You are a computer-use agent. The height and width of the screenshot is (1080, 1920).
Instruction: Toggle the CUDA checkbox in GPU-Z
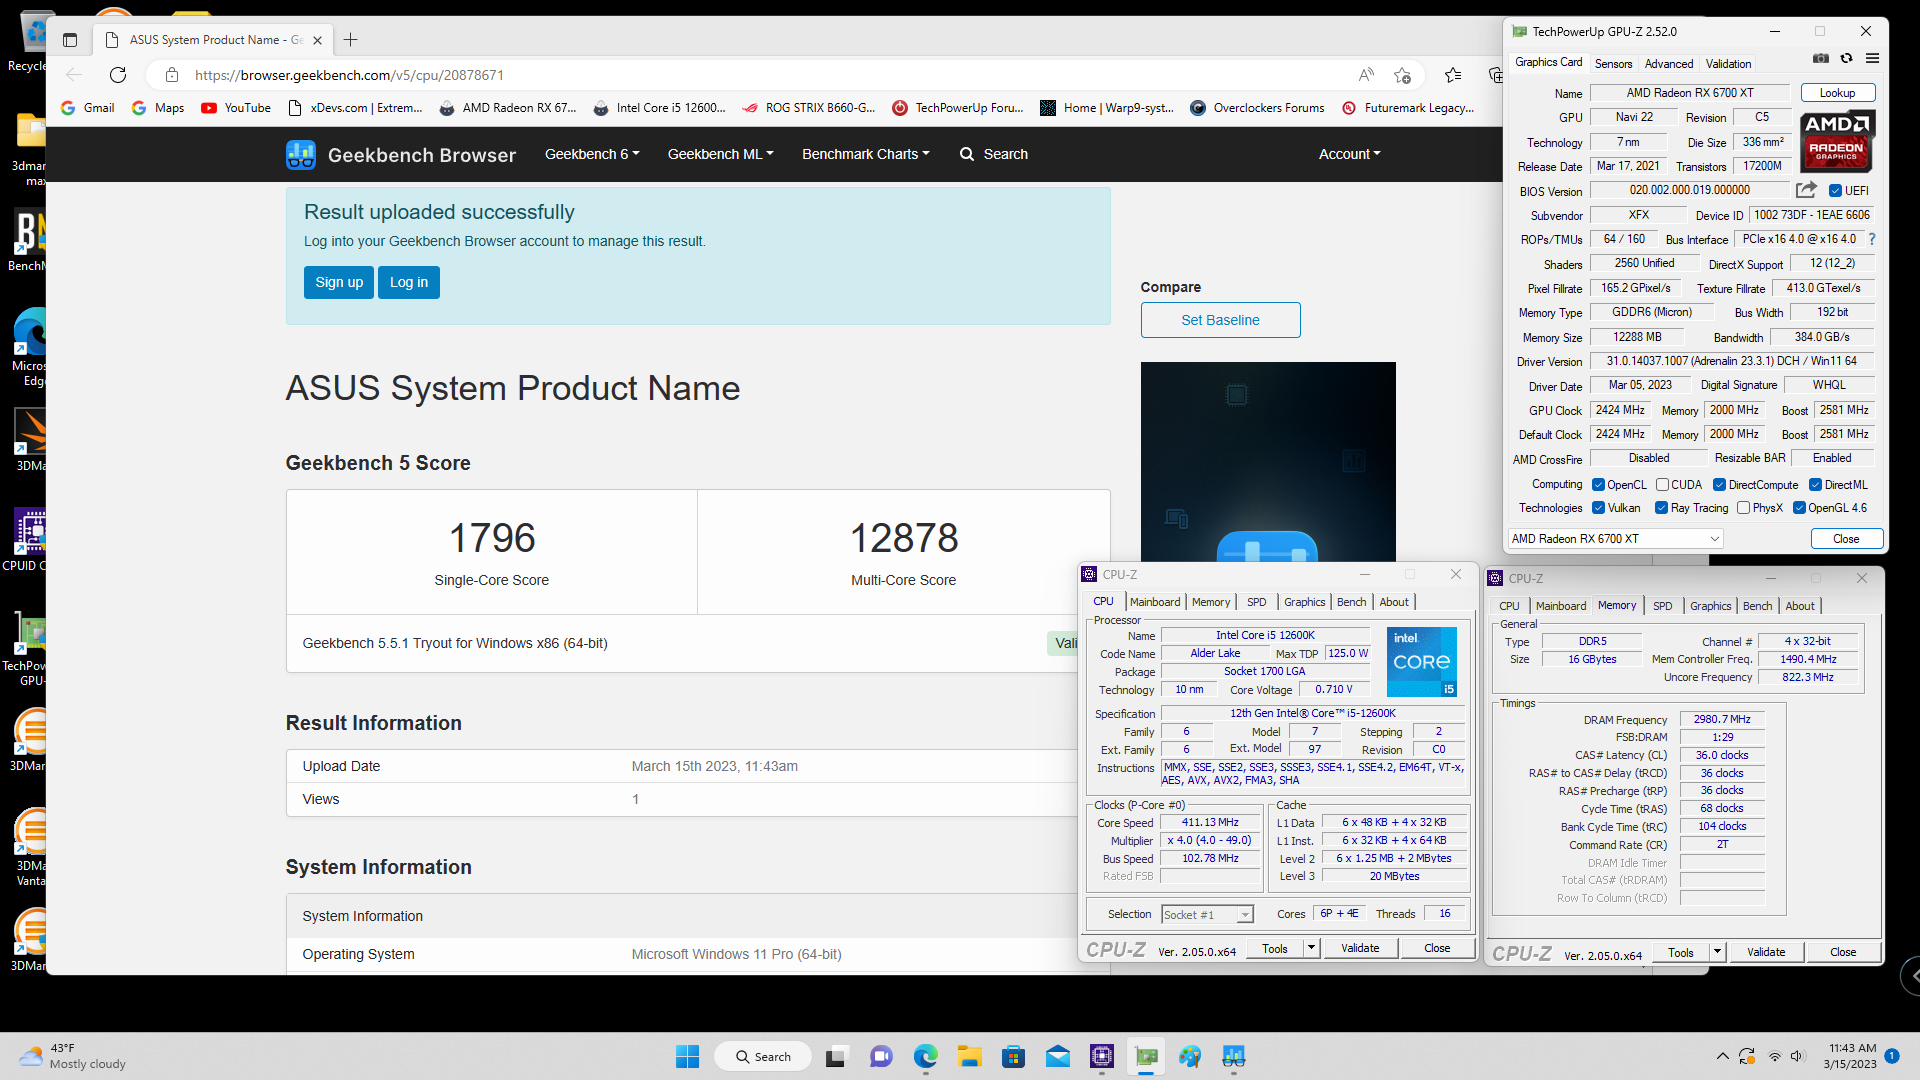coord(1662,485)
